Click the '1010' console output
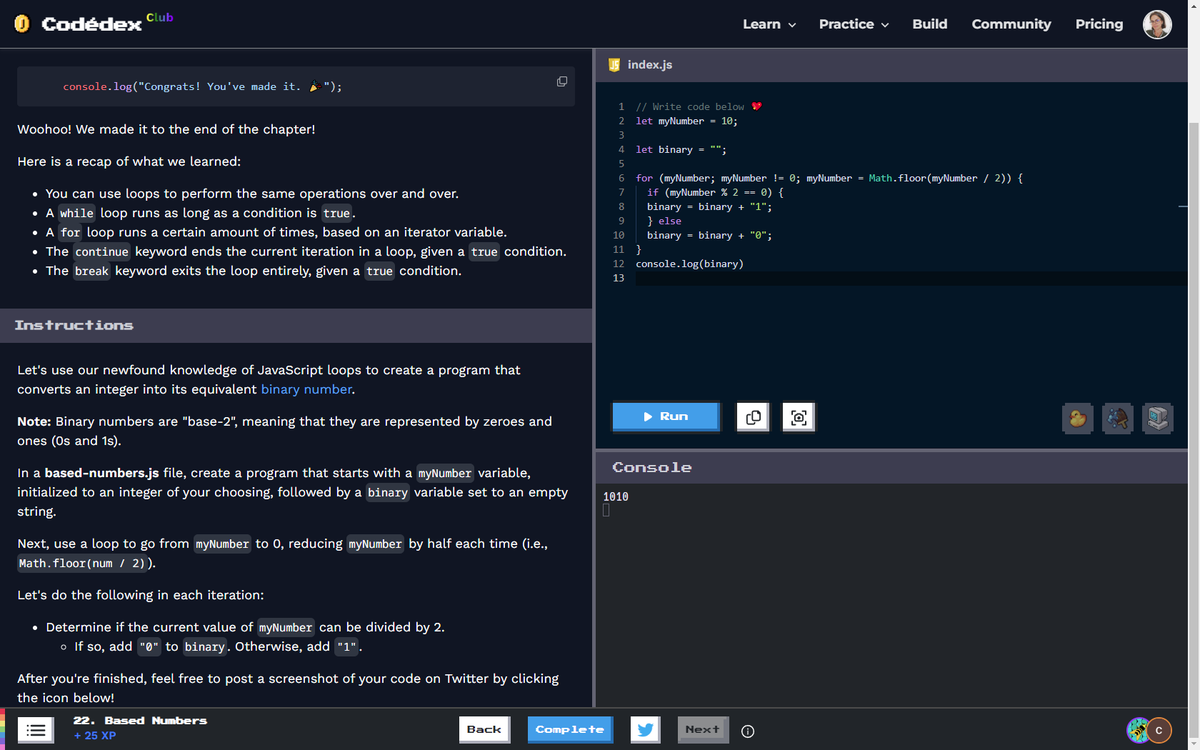 pyautogui.click(x=616, y=496)
